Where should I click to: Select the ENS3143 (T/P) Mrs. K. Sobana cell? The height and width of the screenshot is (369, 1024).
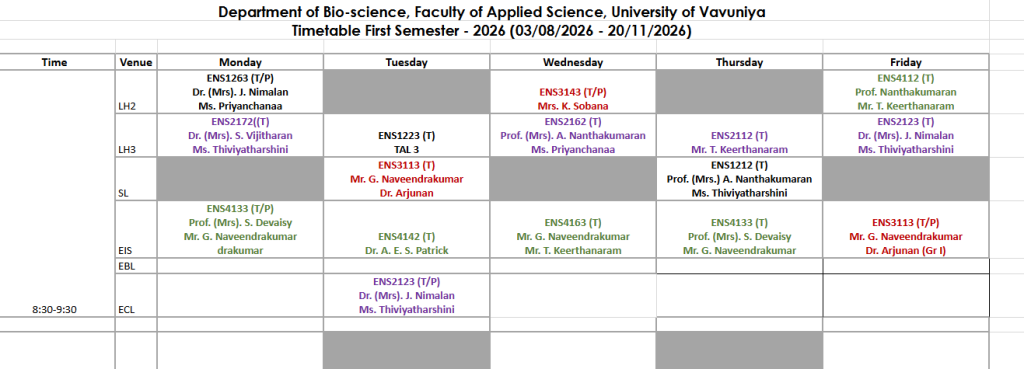[x=573, y=91]
